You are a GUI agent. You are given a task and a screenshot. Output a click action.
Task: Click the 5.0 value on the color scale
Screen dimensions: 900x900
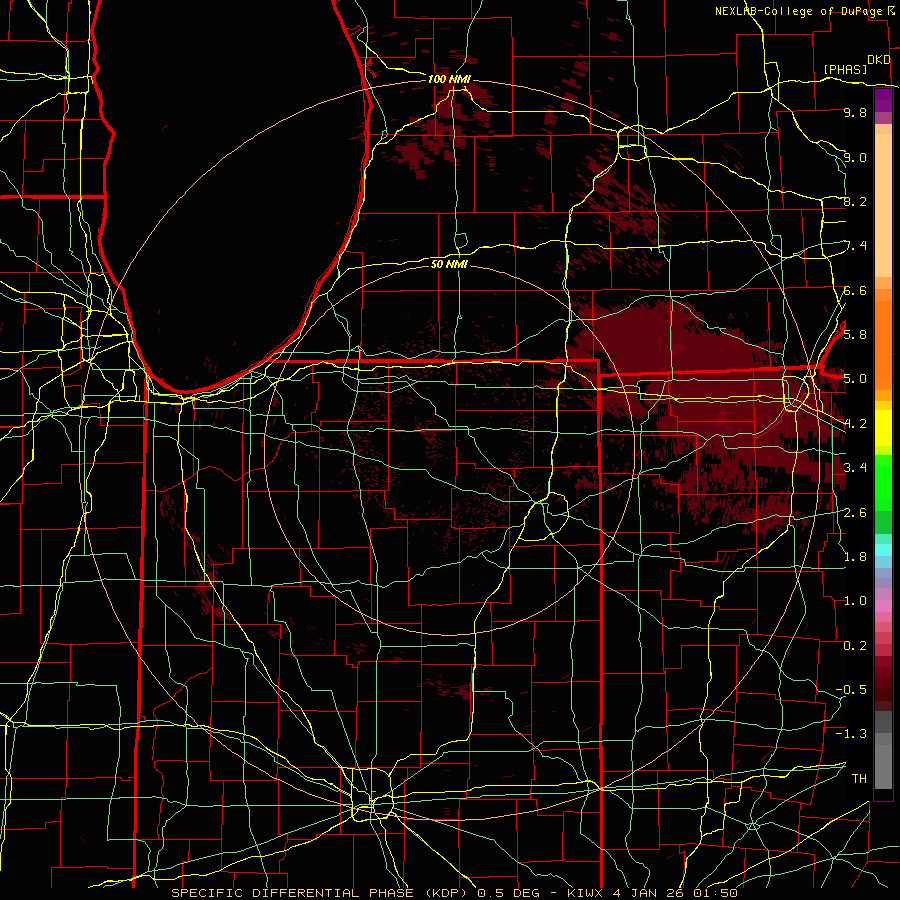tap(855, 379)
